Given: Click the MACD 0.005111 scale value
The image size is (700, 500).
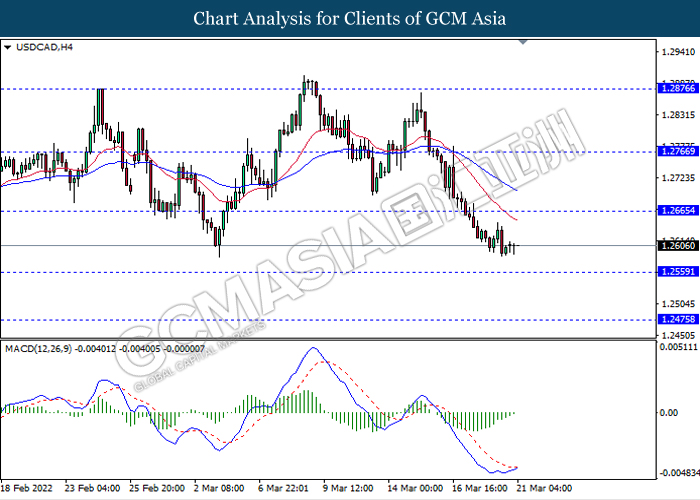Looking at the screenshot, I should (x=678, y=347).
